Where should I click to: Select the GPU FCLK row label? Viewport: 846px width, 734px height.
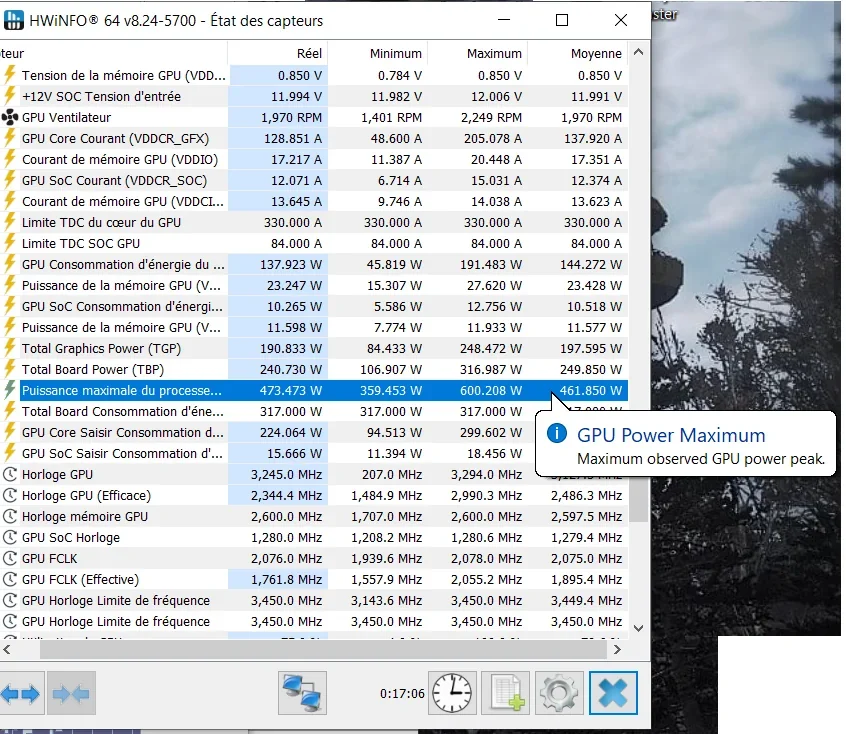tap(50, 559)
